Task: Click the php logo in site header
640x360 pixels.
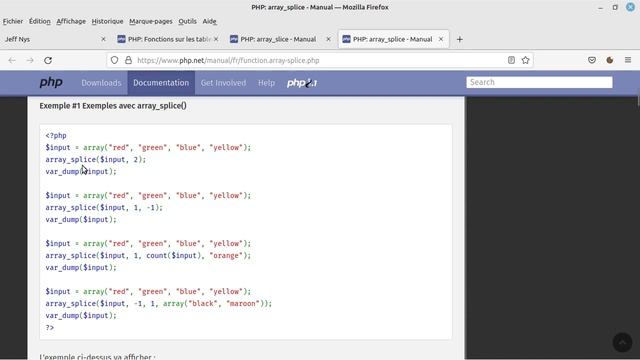Action: 51,82
